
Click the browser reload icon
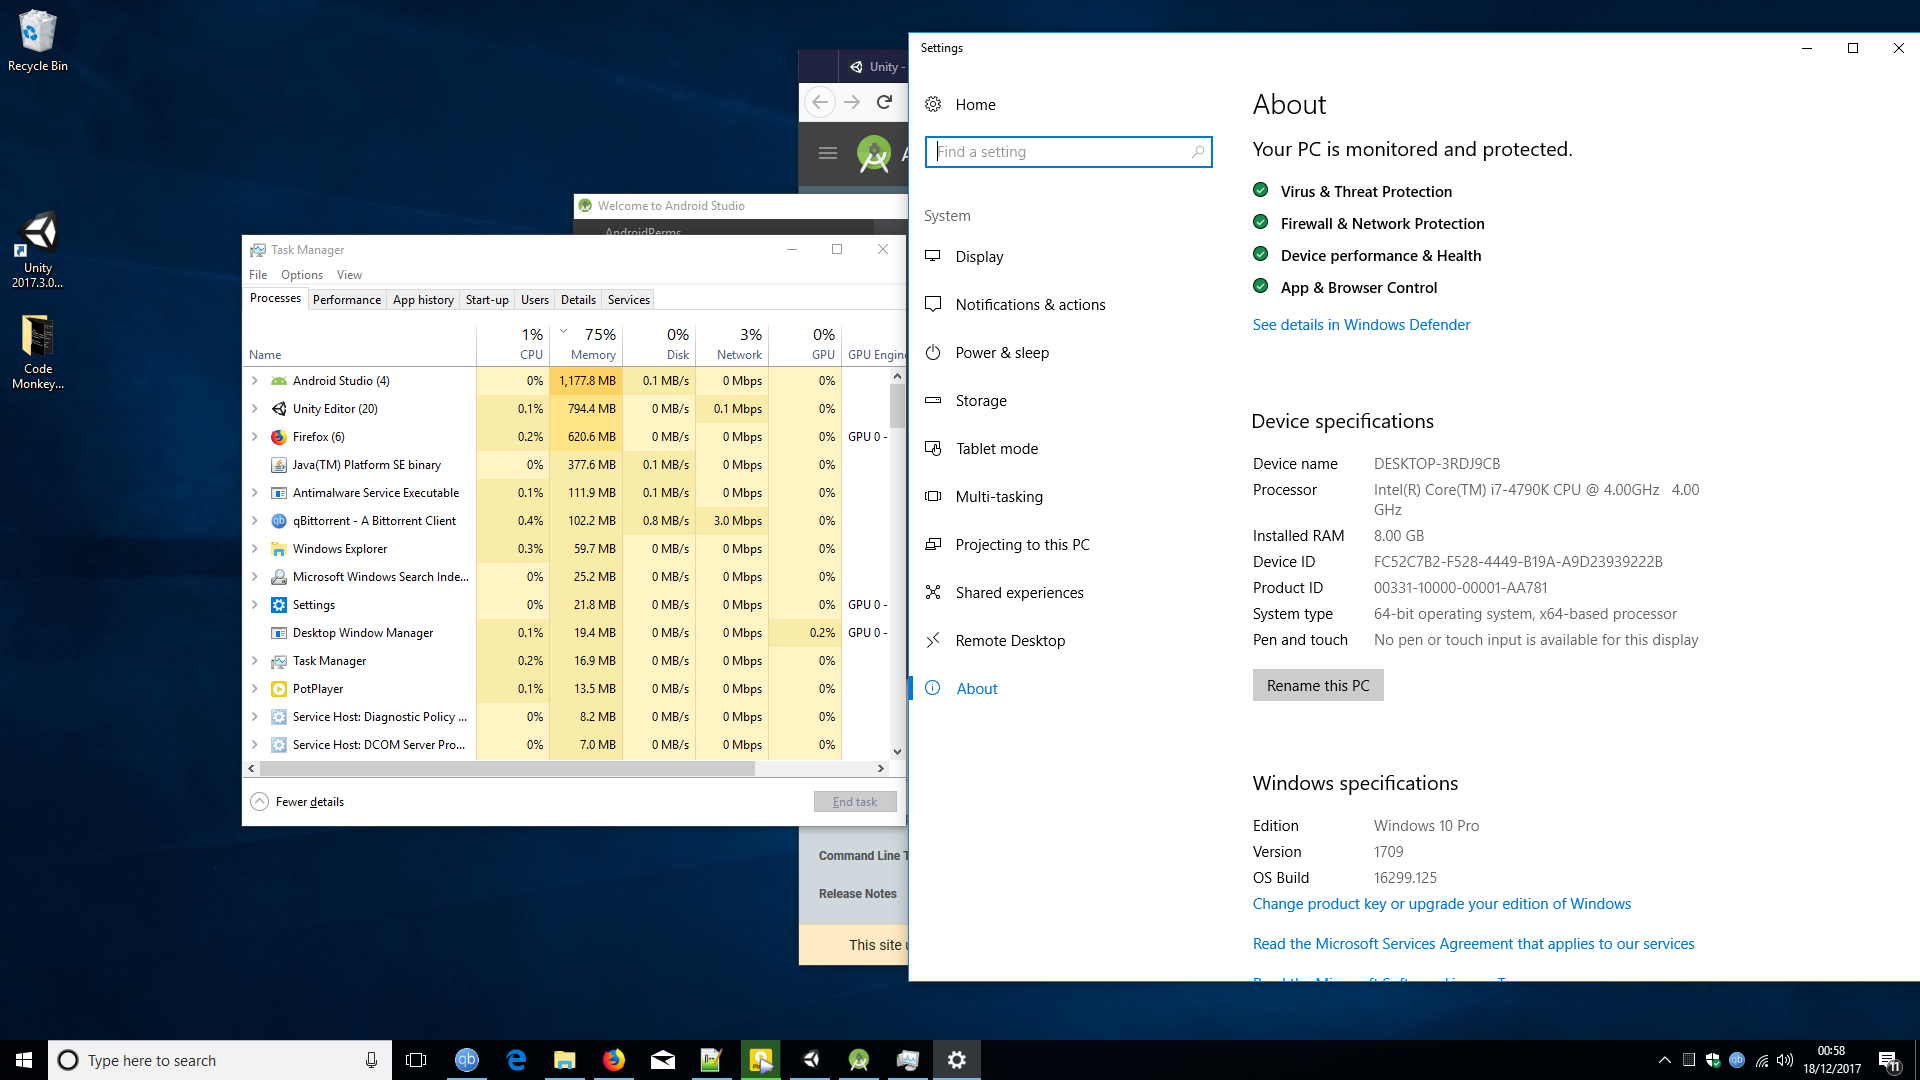coord(884,102)
